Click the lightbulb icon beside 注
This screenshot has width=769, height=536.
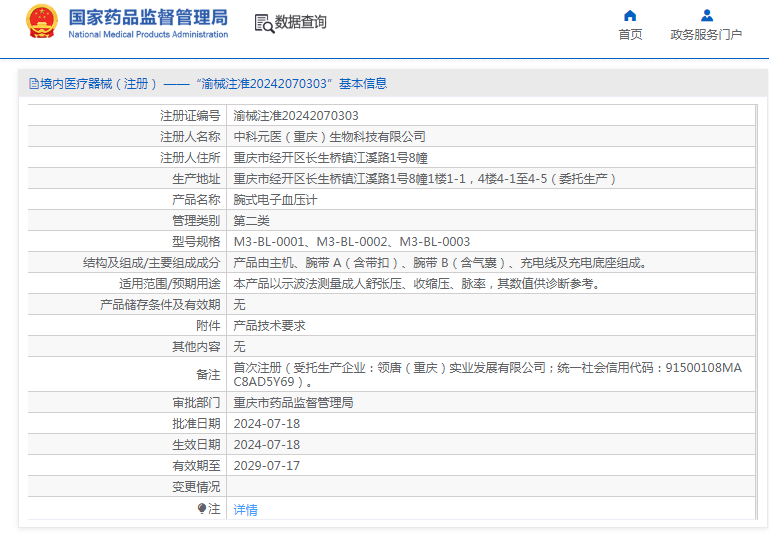(x=202, y=509)
